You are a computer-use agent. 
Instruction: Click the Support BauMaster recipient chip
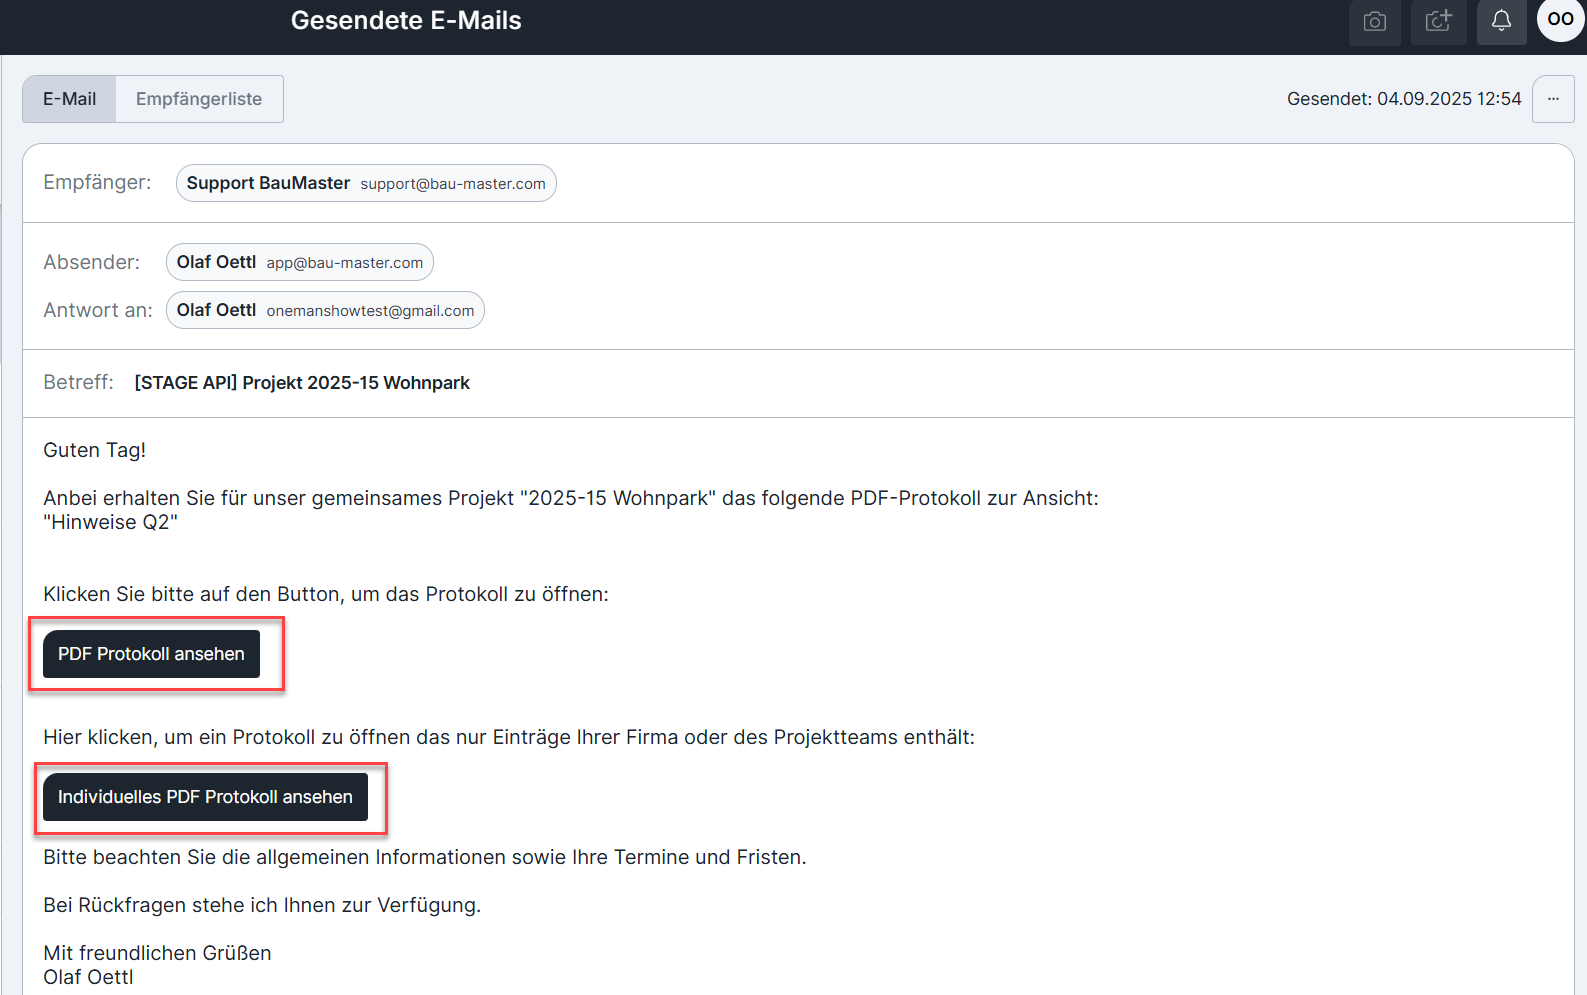[366, 183]
